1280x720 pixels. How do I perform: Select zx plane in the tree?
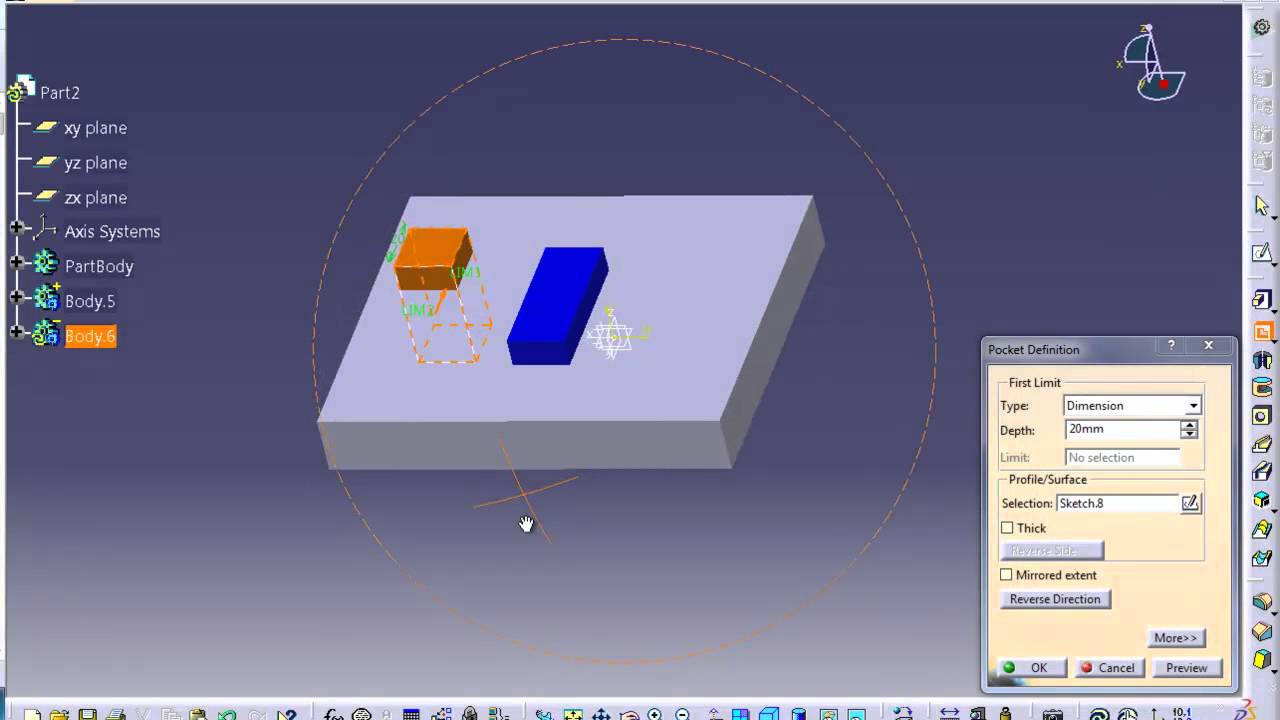click(95, 198)
